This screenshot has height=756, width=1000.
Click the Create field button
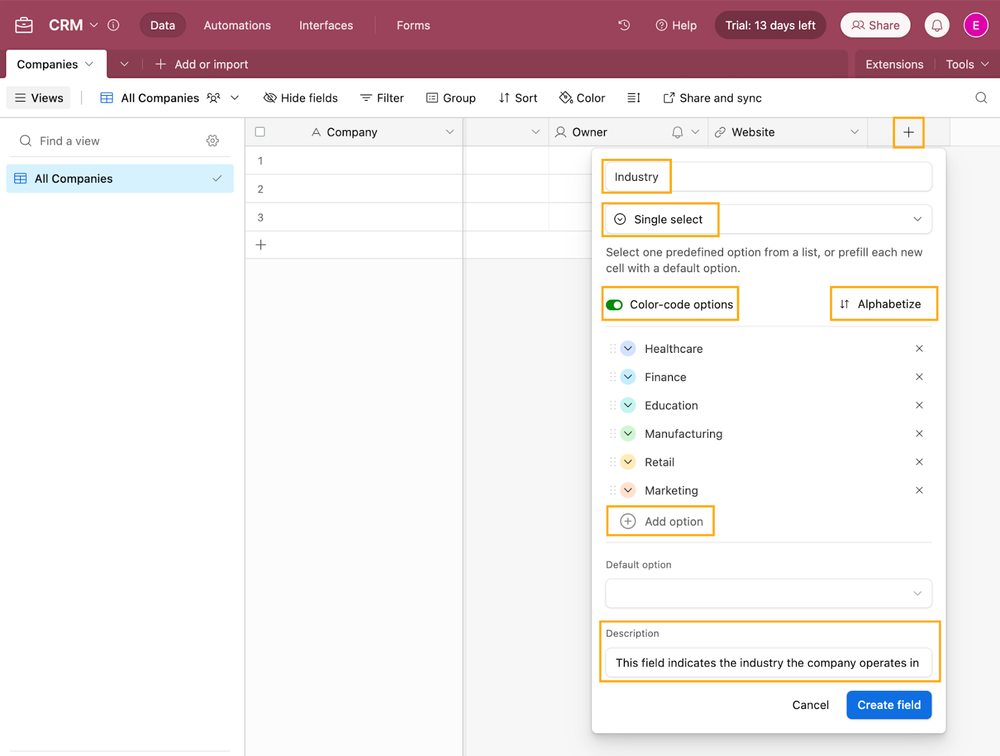point(888,705)
